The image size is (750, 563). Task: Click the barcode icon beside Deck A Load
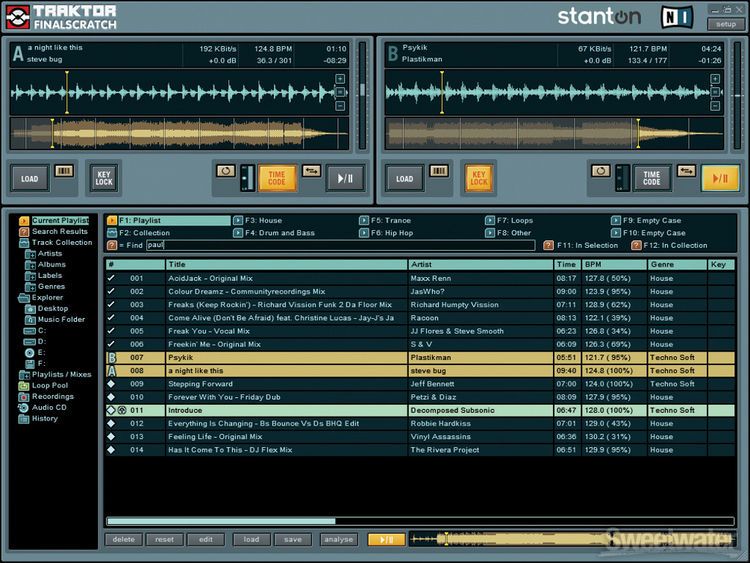click(x=63, y=171)
